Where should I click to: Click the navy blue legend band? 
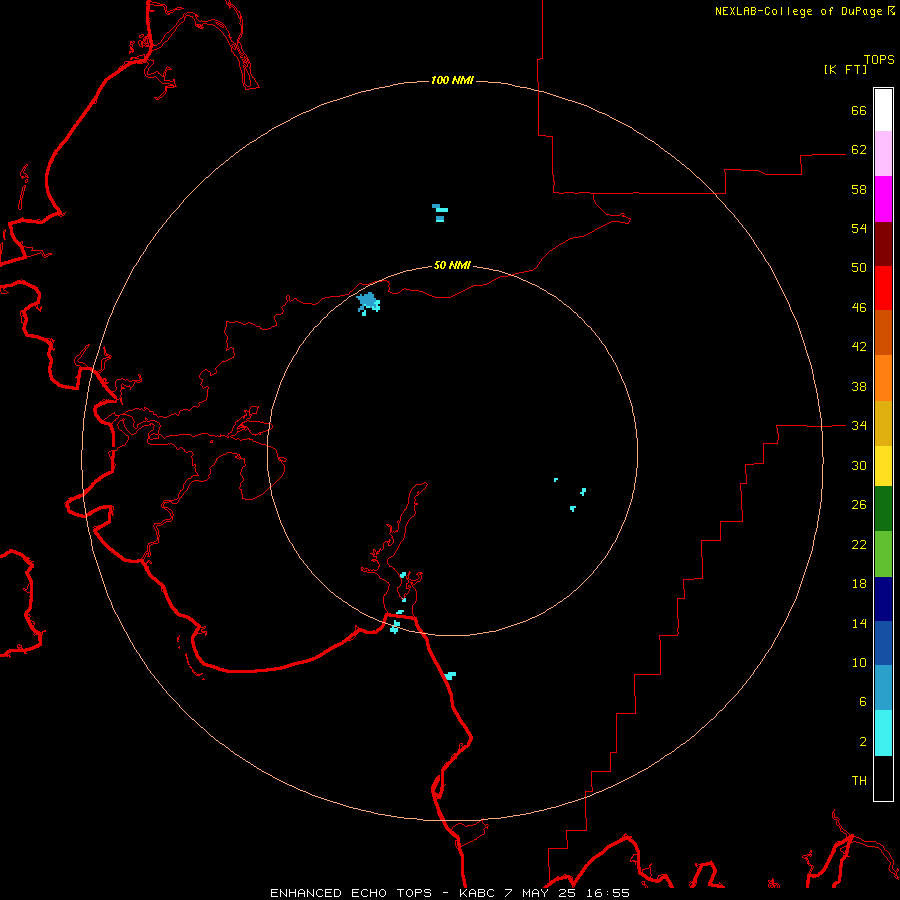(x=883, y=599)
